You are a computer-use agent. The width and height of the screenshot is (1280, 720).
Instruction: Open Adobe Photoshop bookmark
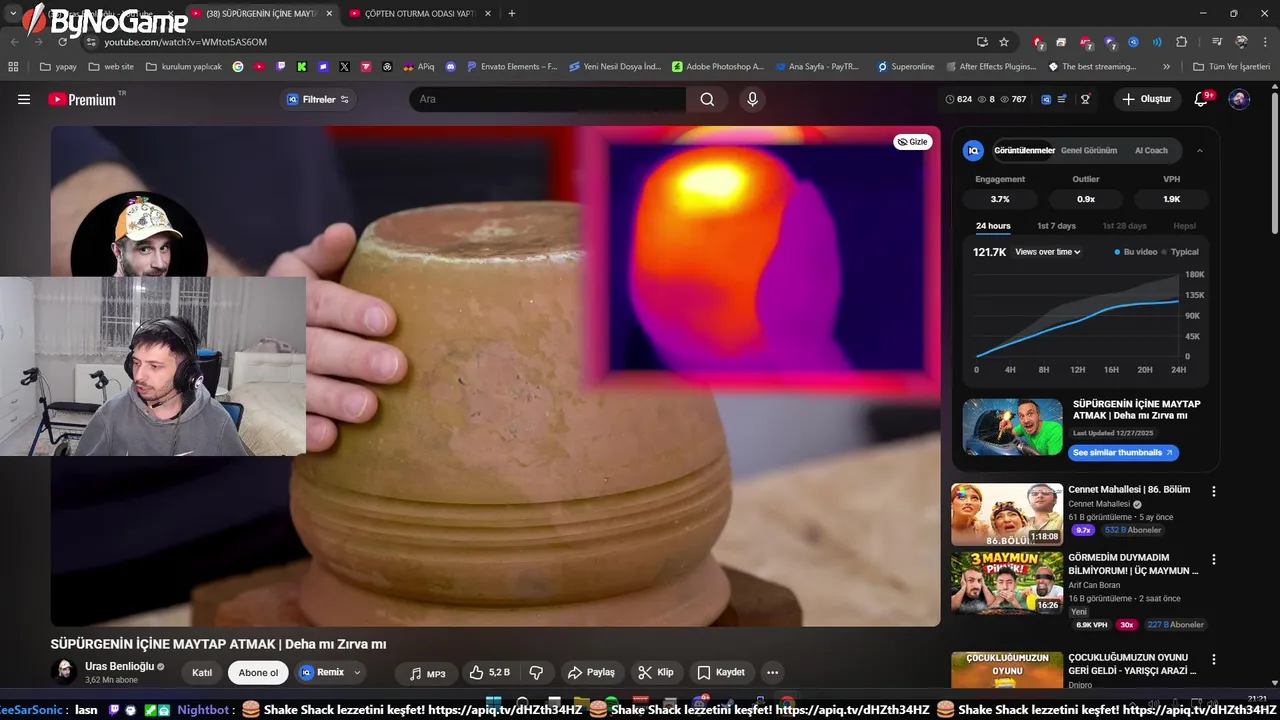(718, 67)
